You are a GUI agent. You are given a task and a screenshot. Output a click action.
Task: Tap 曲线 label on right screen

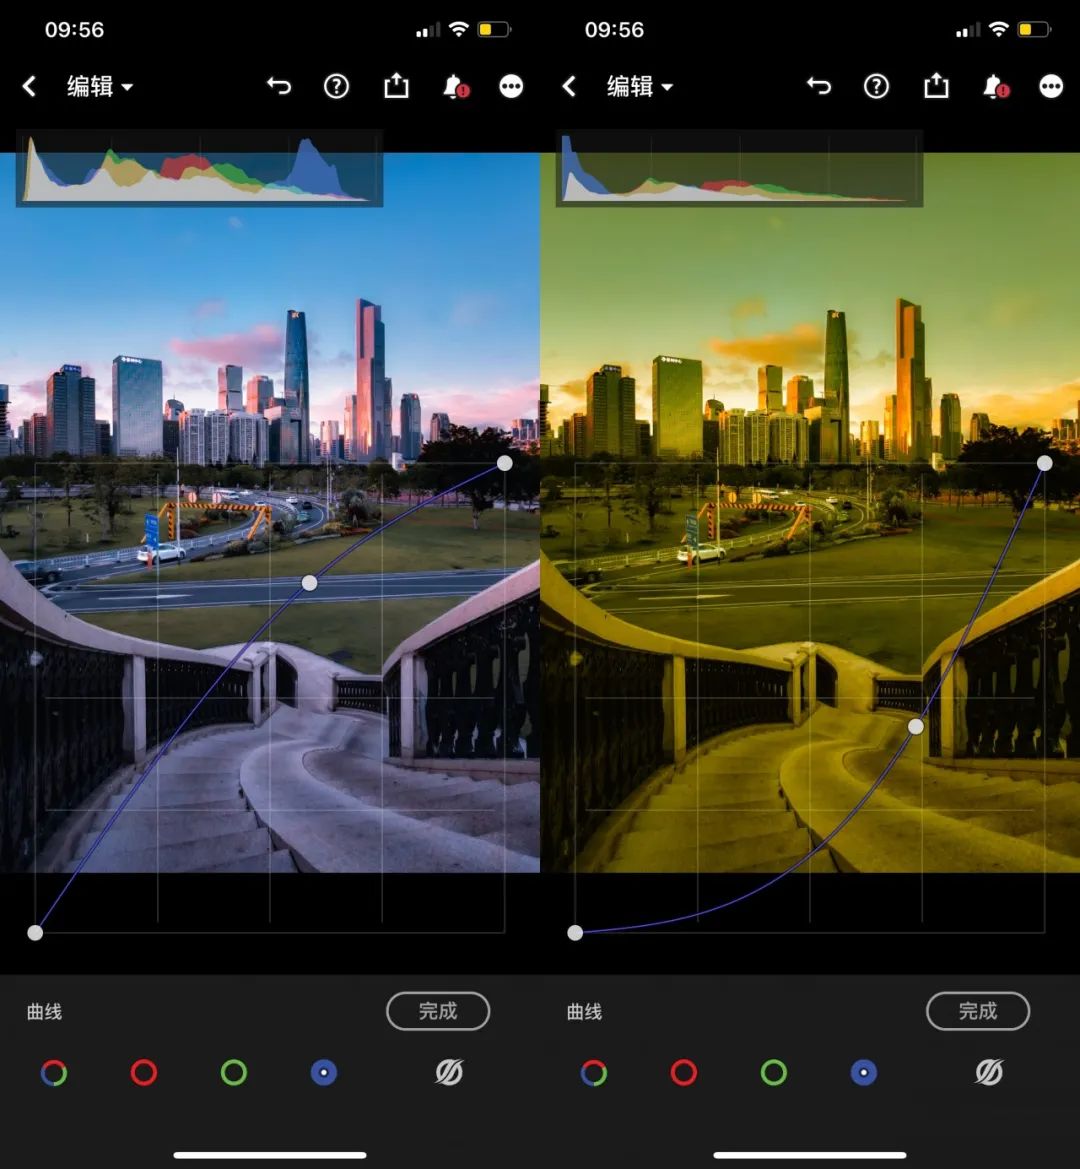point(584,1012)
